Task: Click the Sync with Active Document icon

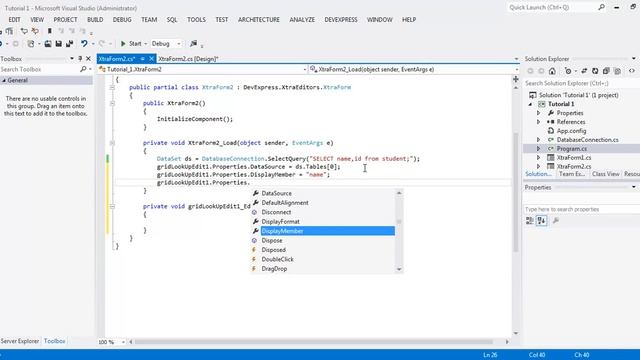Action: (x=584, y=71)
